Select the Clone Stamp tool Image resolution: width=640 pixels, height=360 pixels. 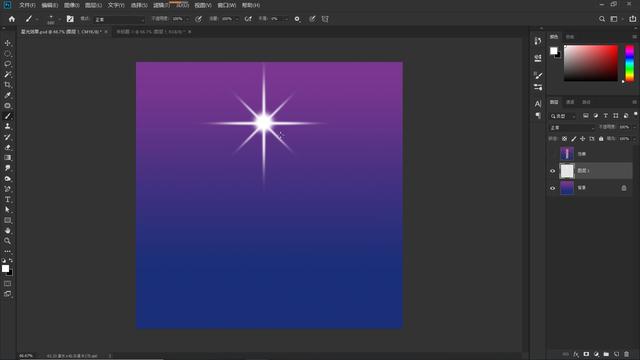coord(7,127)
